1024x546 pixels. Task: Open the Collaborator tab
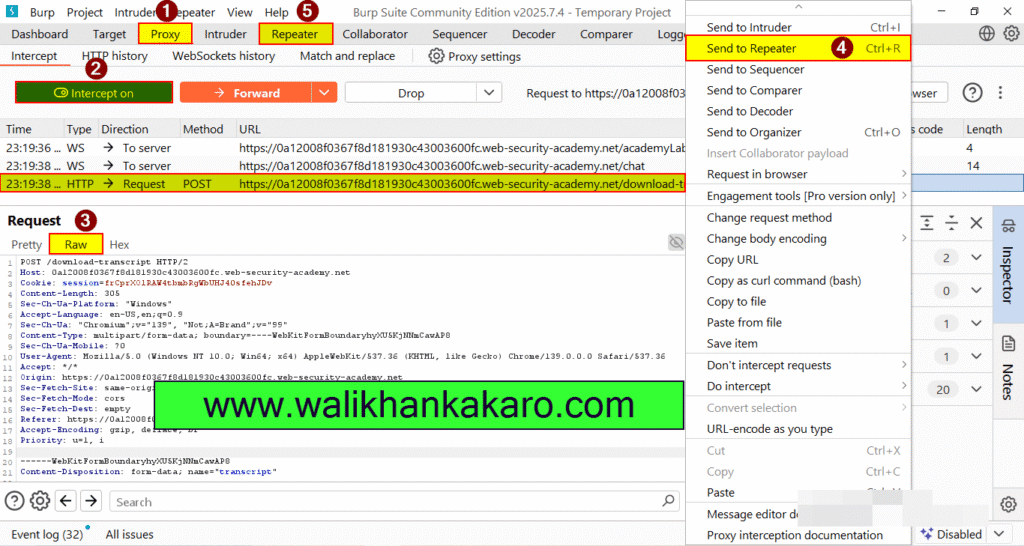(x=375, y=34)
